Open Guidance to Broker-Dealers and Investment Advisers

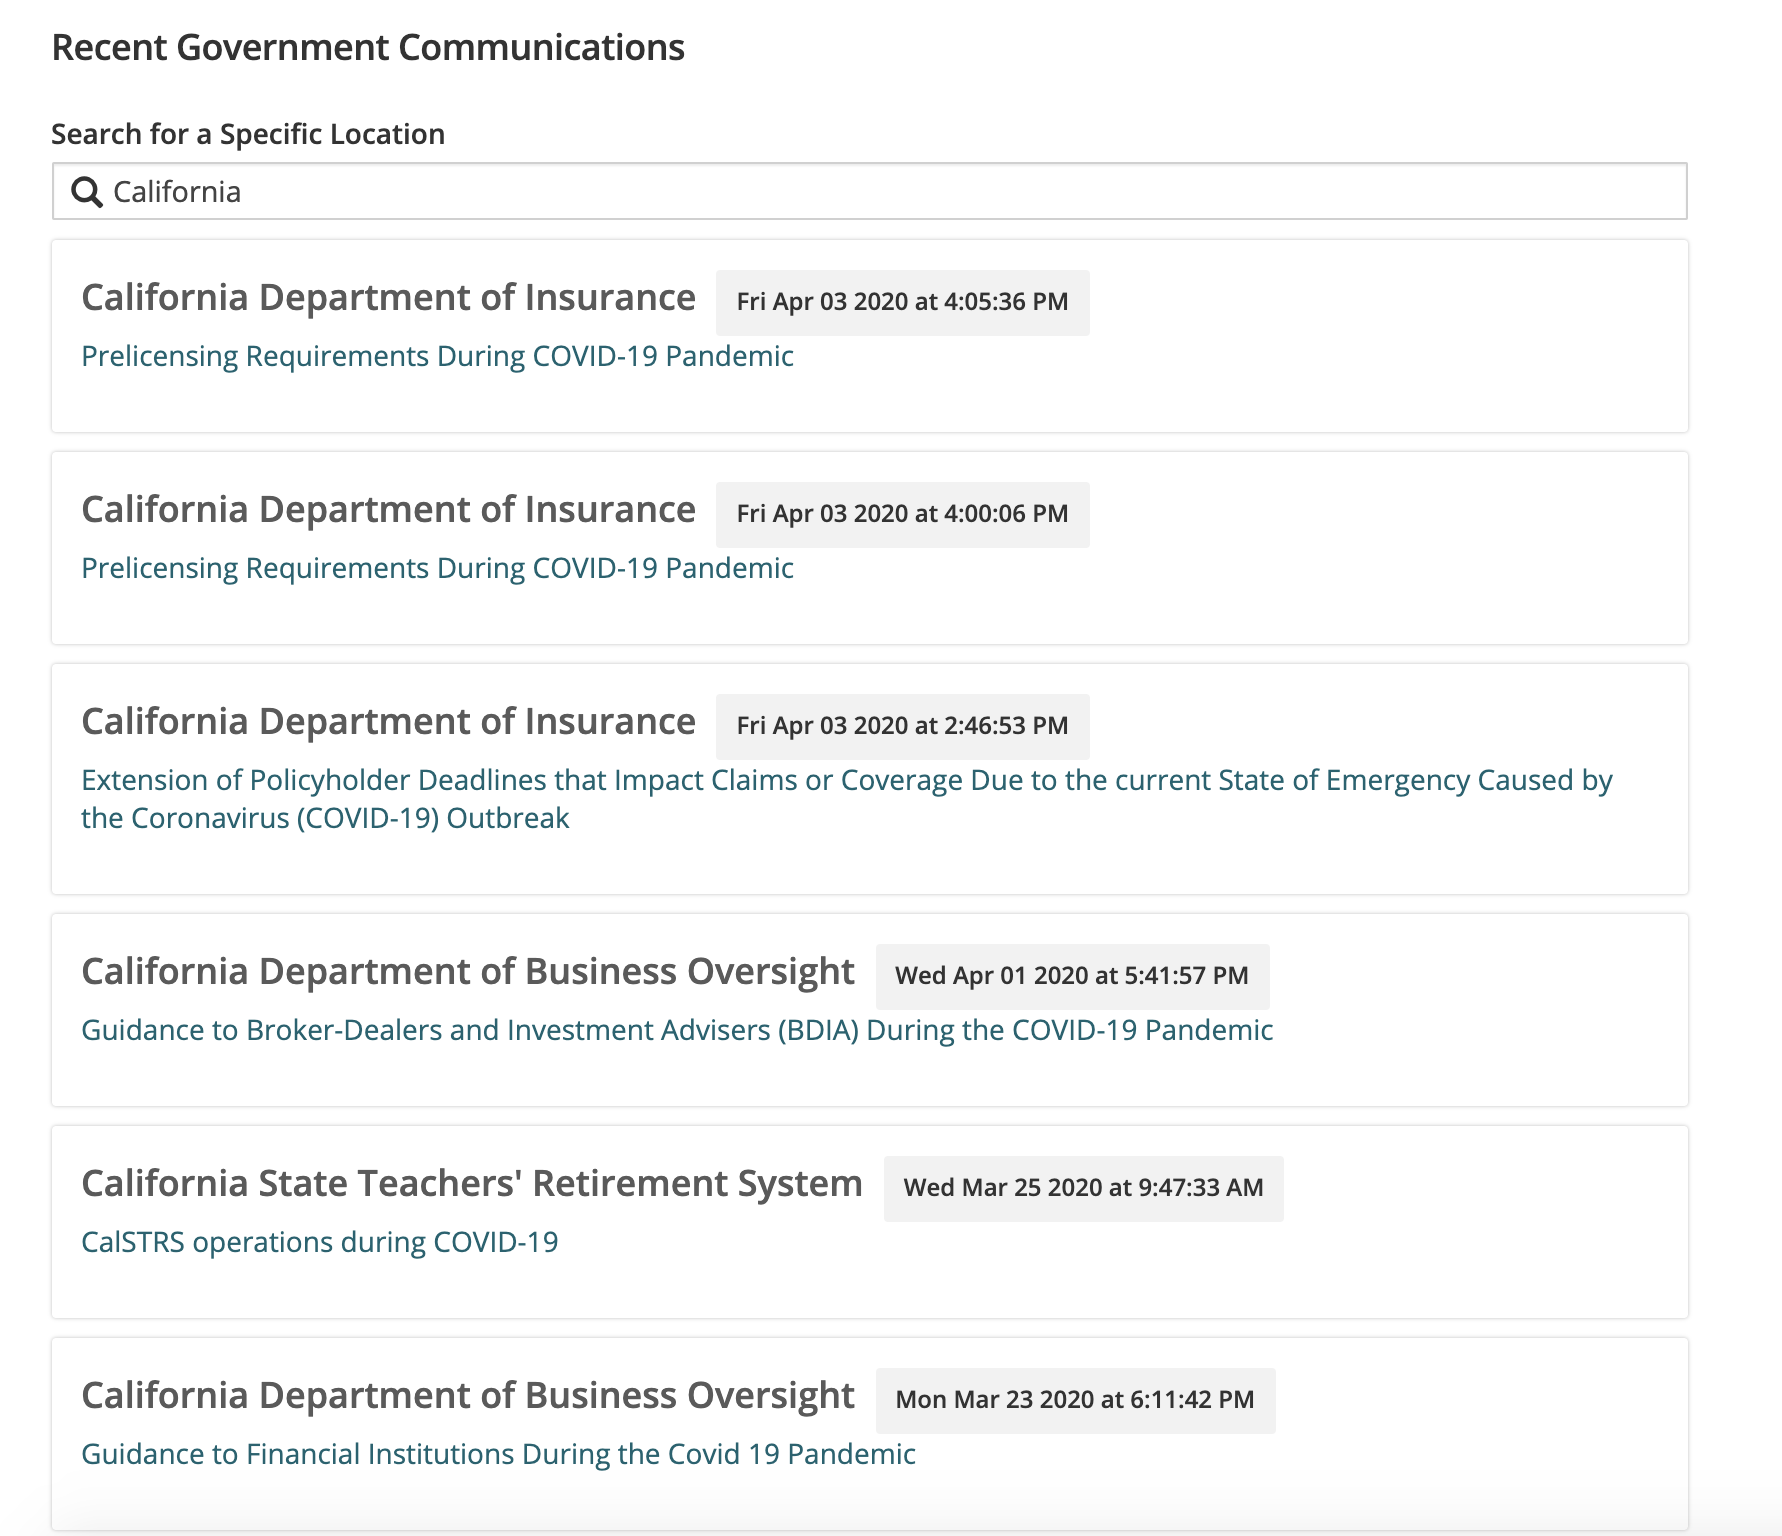[676, 1029]
